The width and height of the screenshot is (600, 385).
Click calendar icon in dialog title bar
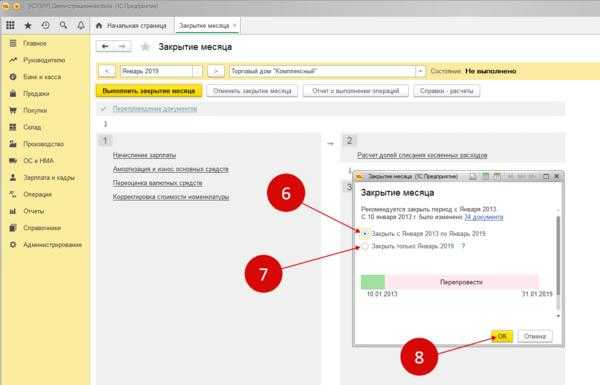tap(497, 176)
